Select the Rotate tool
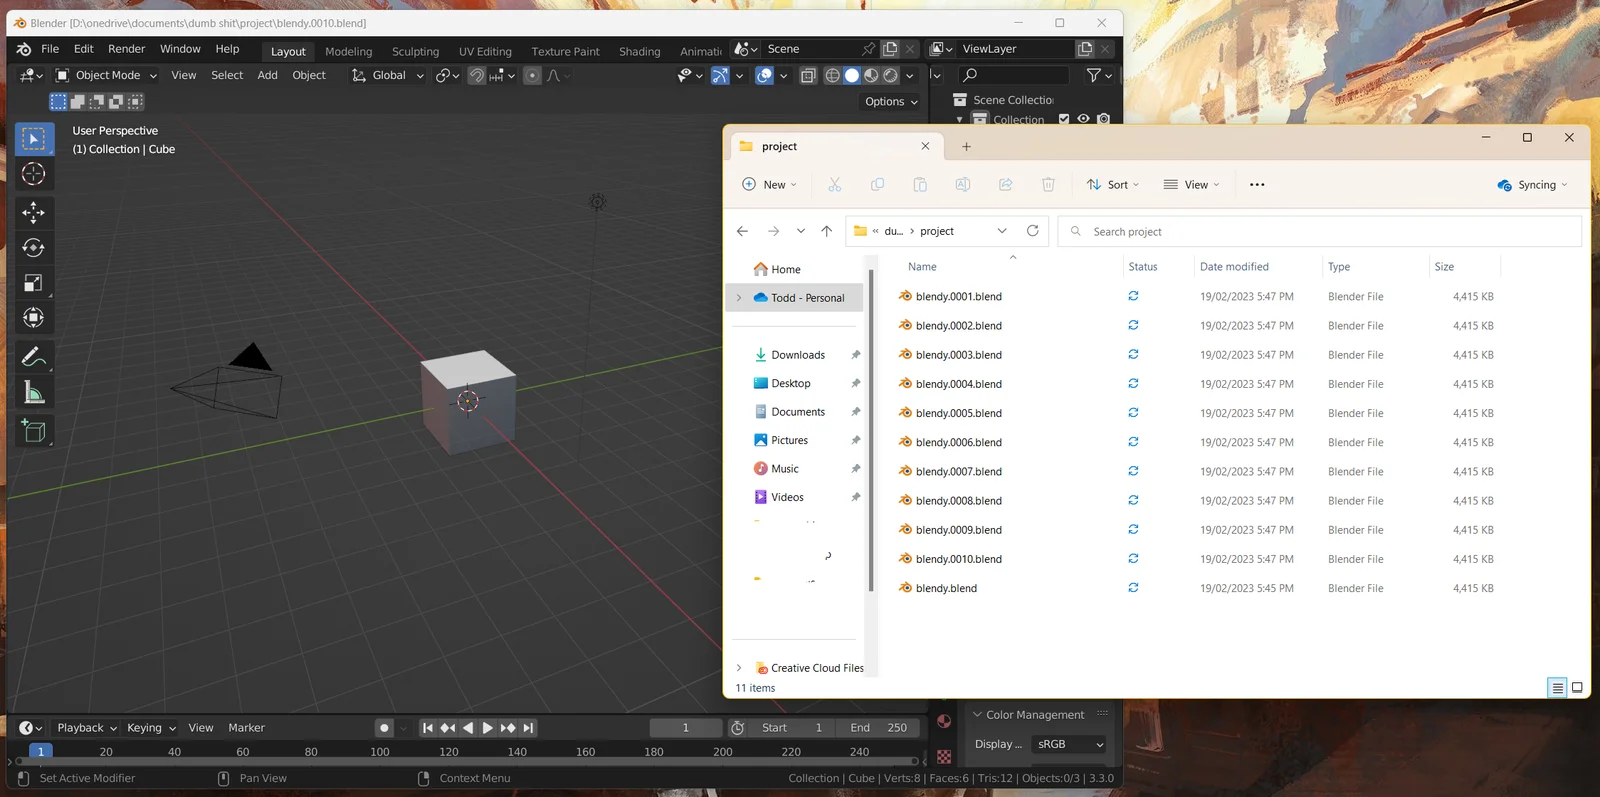 pos(33,248)
